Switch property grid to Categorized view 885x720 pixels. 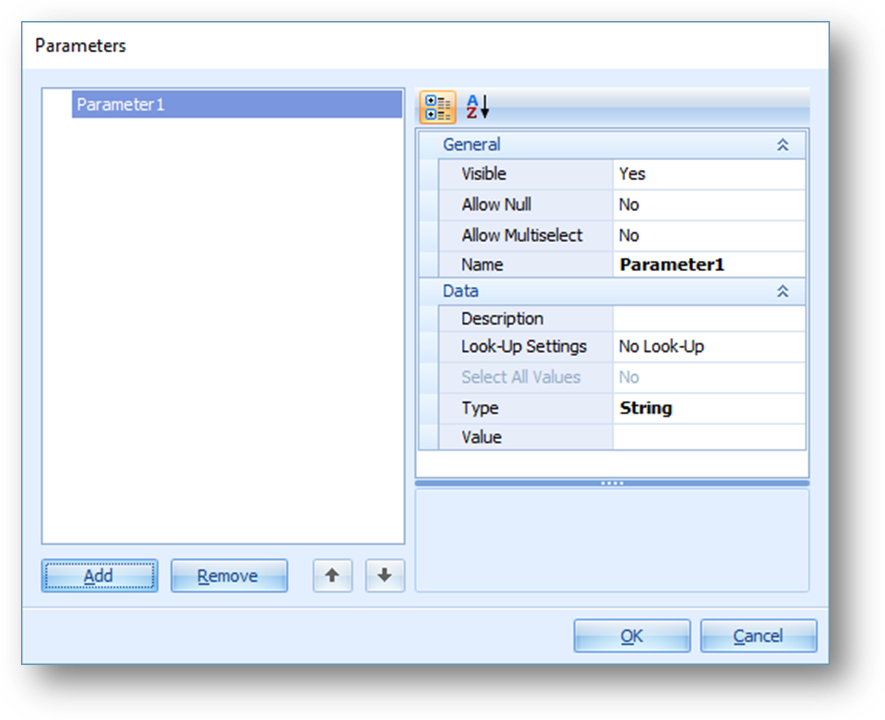pyautogui.click(x=437, y=107)
